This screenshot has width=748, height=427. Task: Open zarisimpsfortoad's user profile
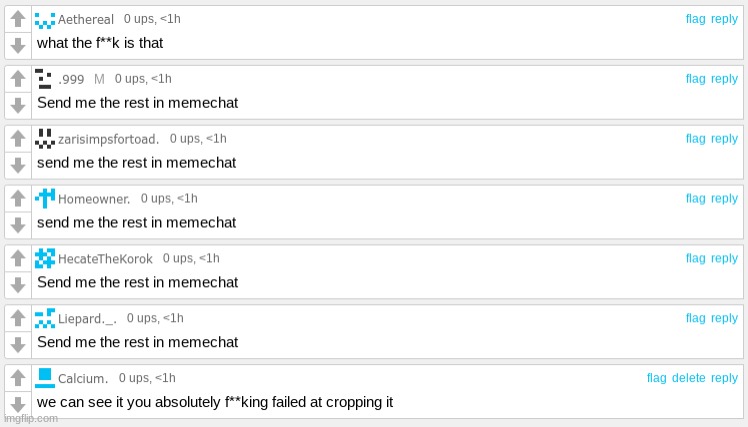click(108, 139)
